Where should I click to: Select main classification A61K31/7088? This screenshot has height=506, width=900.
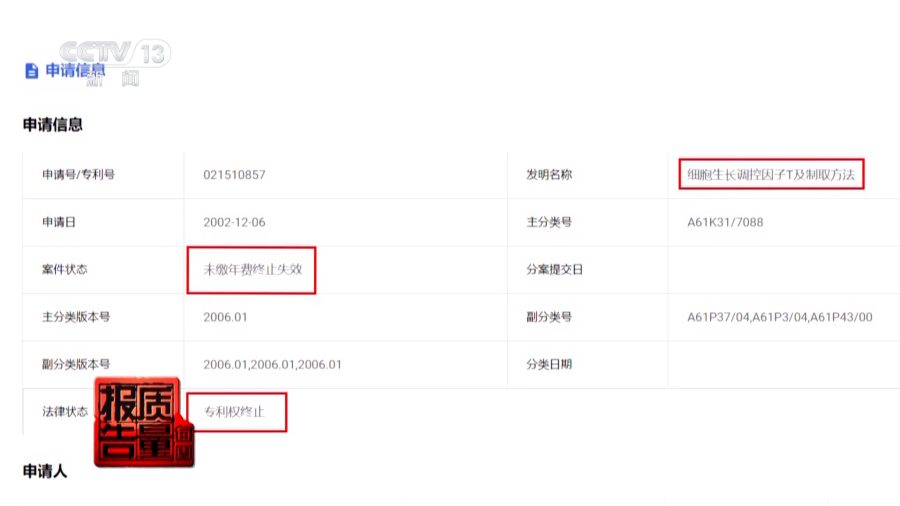point(724,222)
